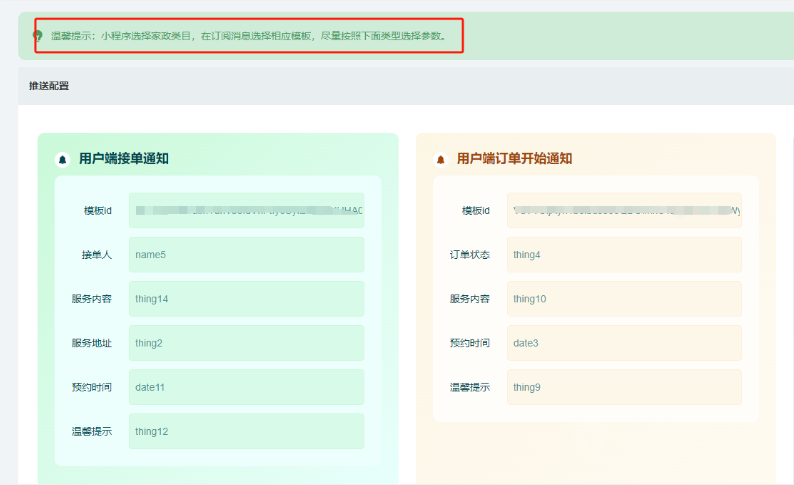The height and width of the screenshot is (485, 794).
Task: Focus the 预约时间 field containing date11
Action: [x=246, y=387]
